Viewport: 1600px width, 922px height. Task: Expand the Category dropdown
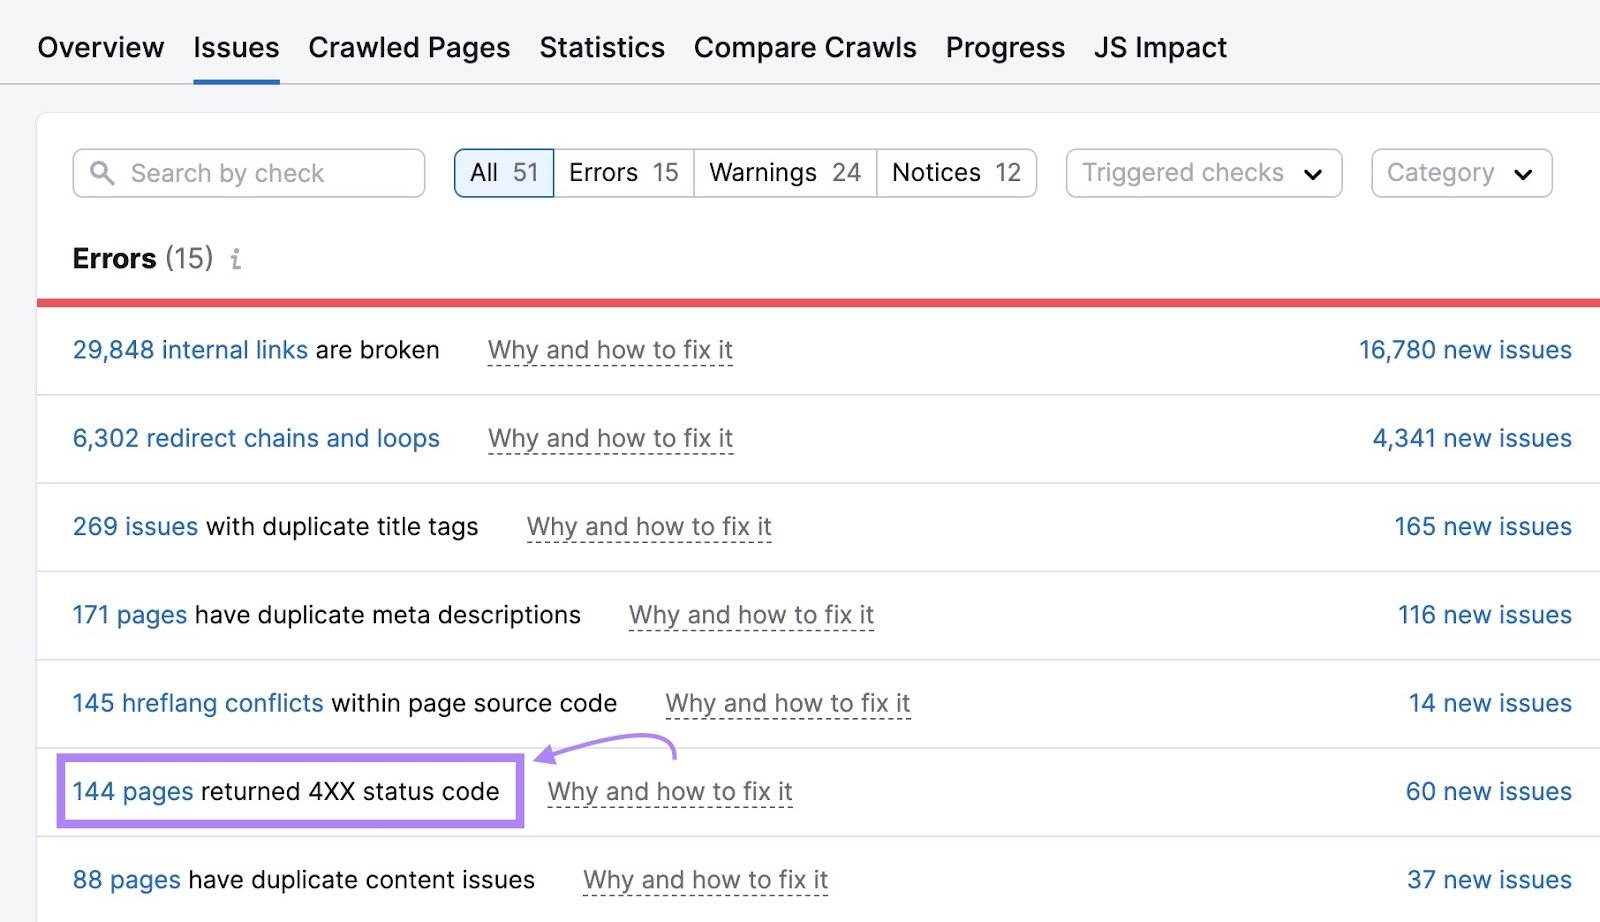pos(1460,173)
